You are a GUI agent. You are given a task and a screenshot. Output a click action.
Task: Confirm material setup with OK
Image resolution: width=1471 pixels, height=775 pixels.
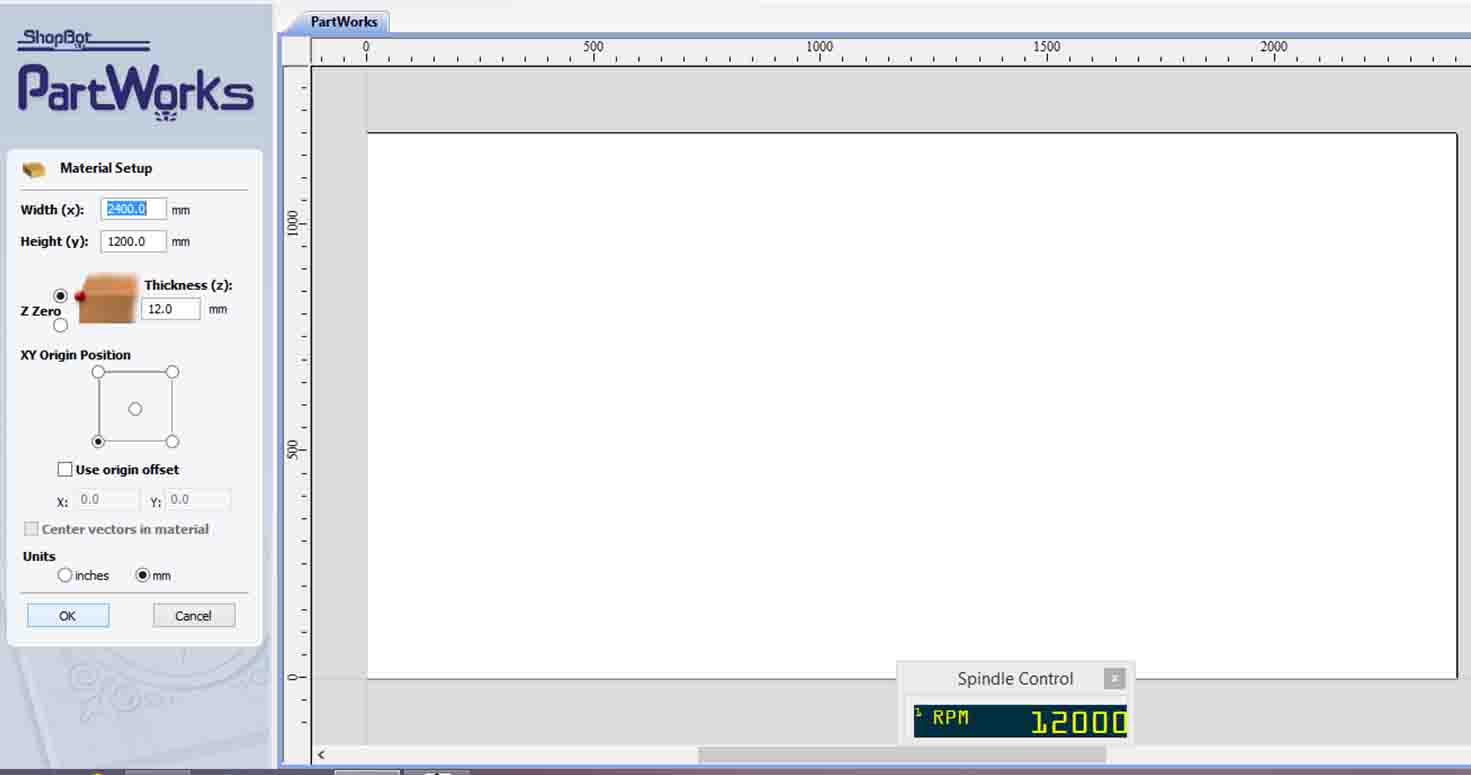pos(68,616)
